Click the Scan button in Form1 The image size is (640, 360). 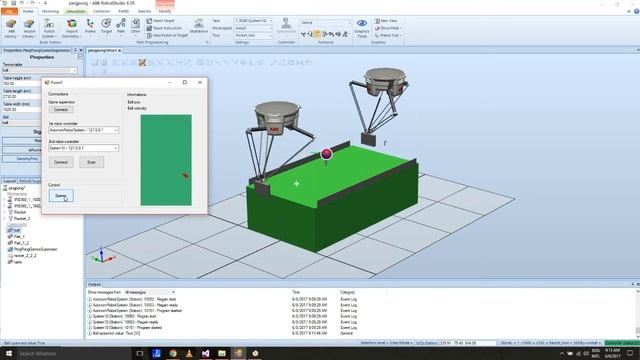(x=91, y=162)
